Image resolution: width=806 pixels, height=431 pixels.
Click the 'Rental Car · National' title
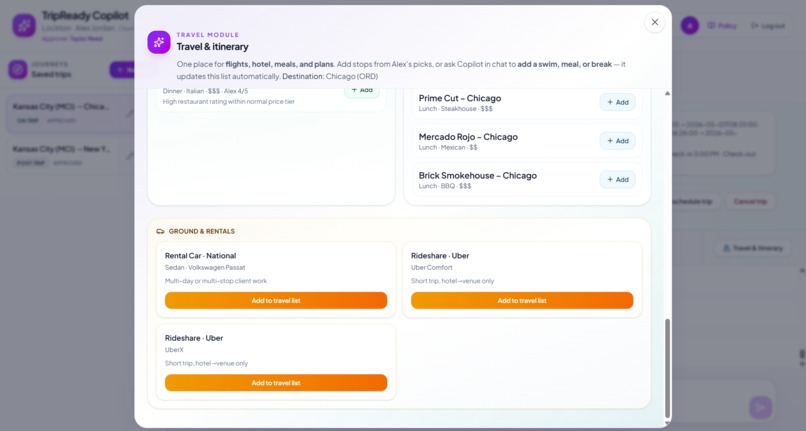coord(200,256)
